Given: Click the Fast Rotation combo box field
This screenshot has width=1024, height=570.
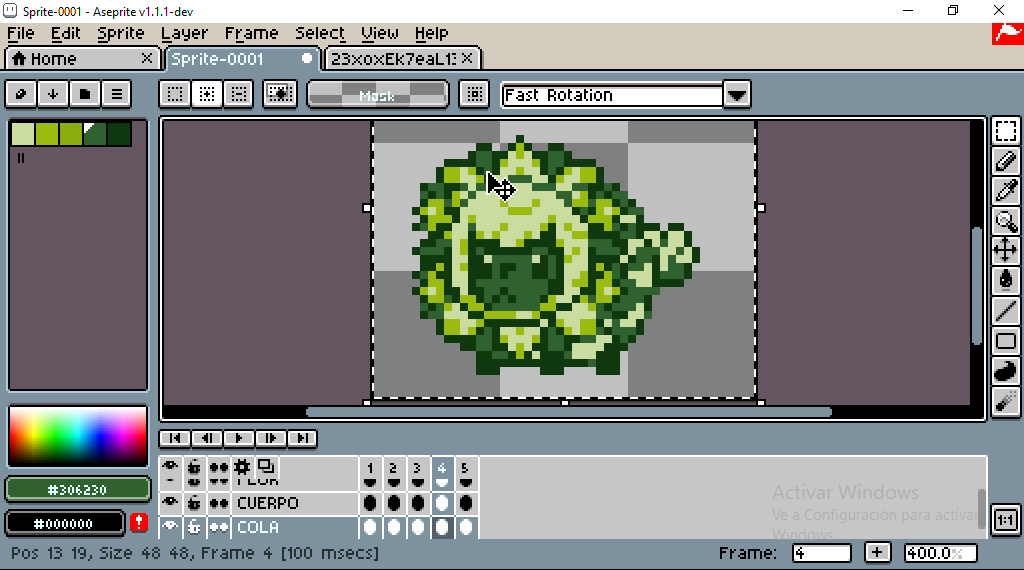Looking at the screenshot, I should [613, 95].
